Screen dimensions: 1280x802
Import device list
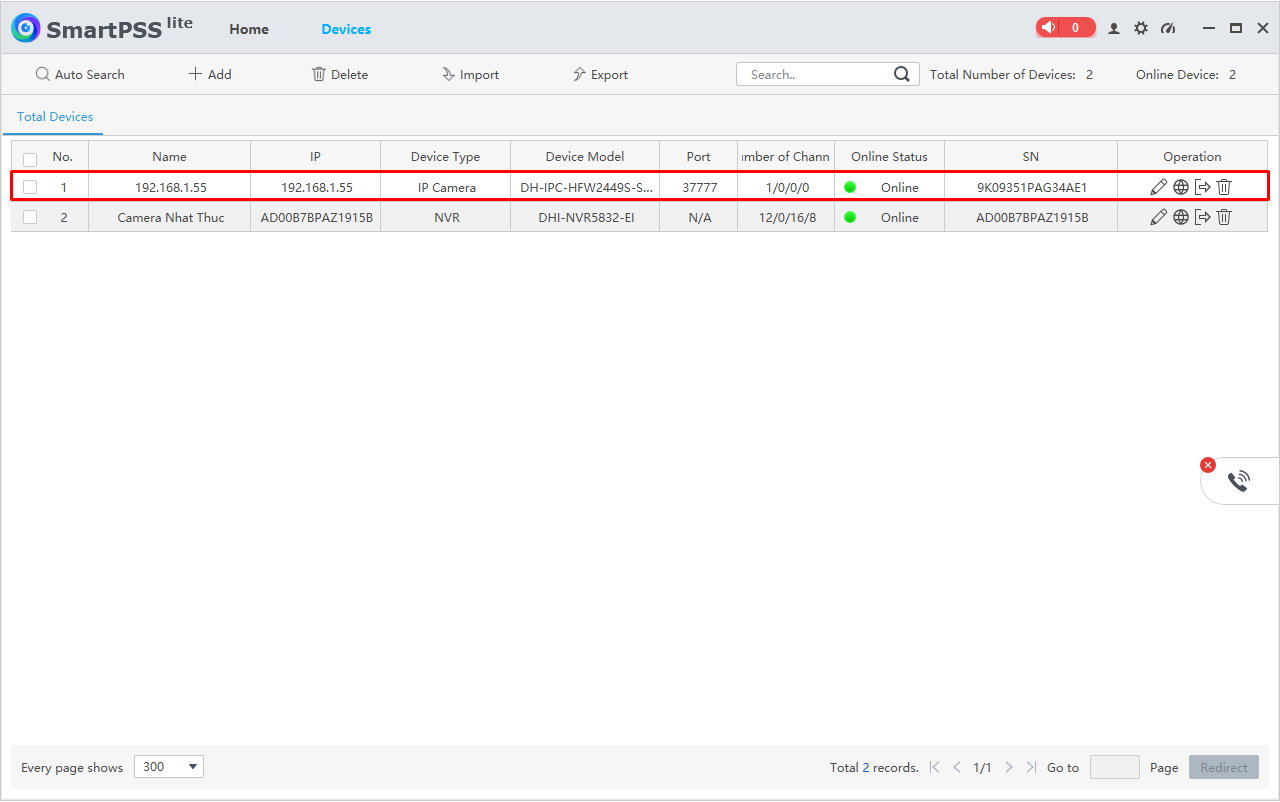point(470,74)
